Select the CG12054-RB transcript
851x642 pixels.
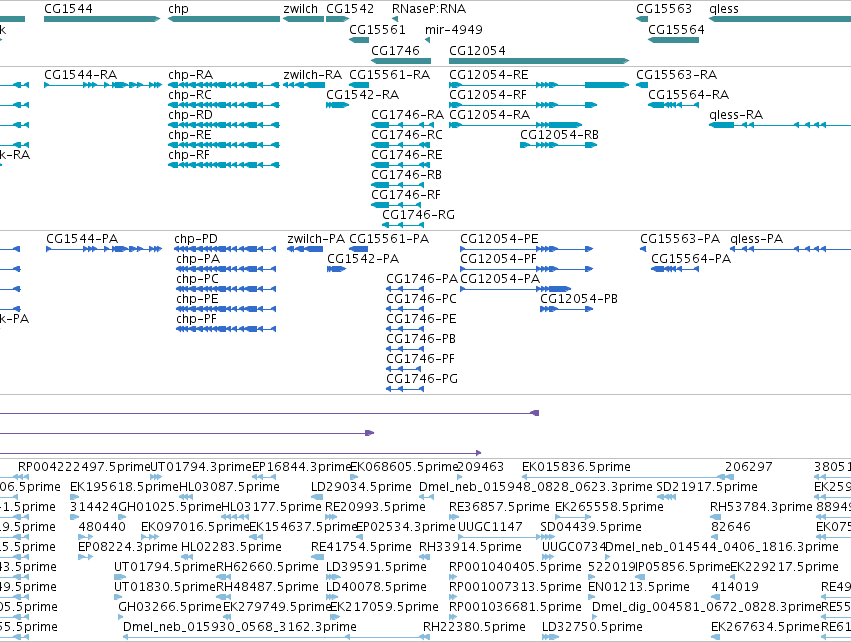558,145
